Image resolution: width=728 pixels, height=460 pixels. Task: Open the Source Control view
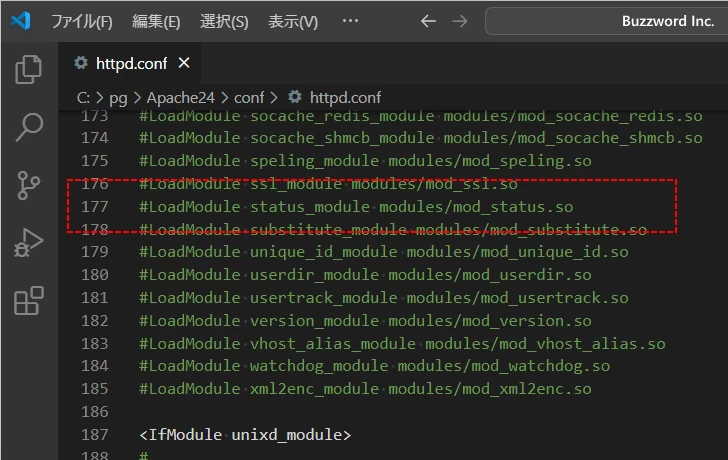point(28,185)
